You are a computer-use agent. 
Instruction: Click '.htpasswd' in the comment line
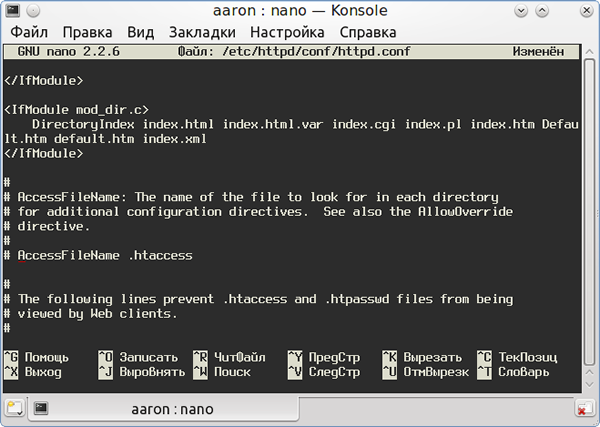[x=357, y=299]
